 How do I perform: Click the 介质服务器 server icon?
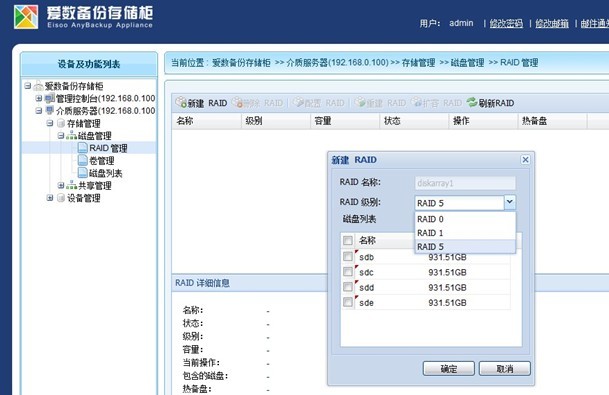(x=49, y=110)
